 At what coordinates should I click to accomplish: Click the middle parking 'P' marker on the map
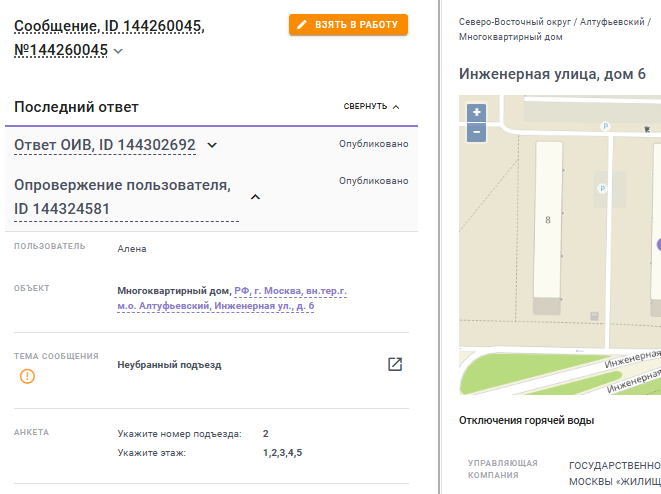click(602, 188)
